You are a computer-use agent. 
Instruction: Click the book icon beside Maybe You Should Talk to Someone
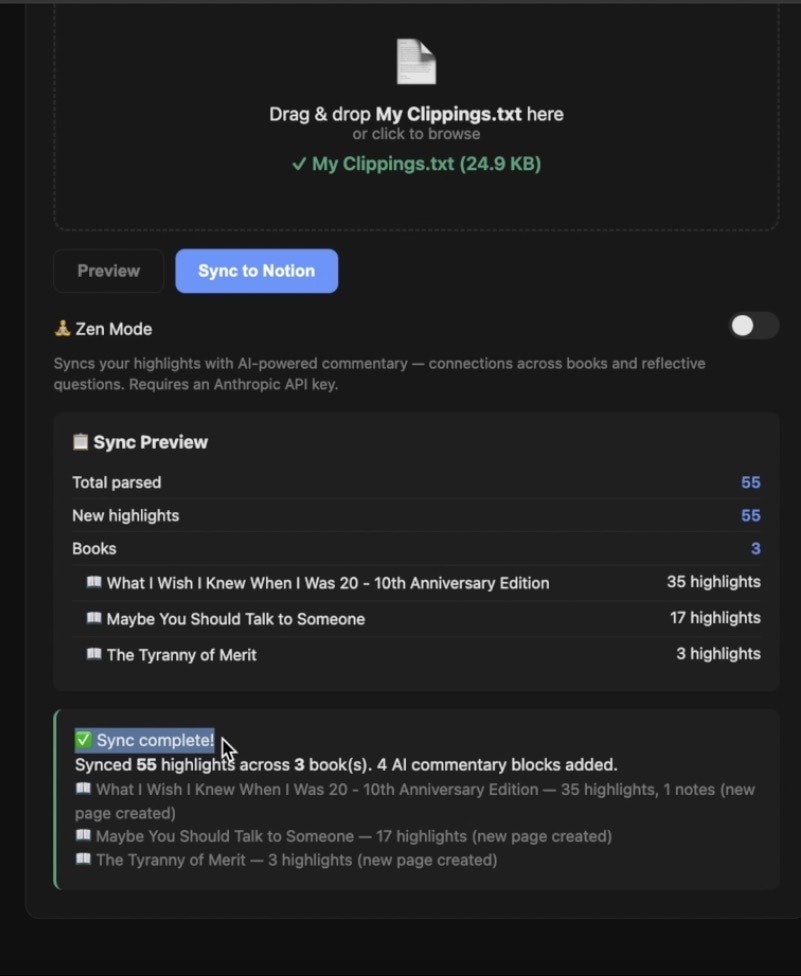pos(93,617)
